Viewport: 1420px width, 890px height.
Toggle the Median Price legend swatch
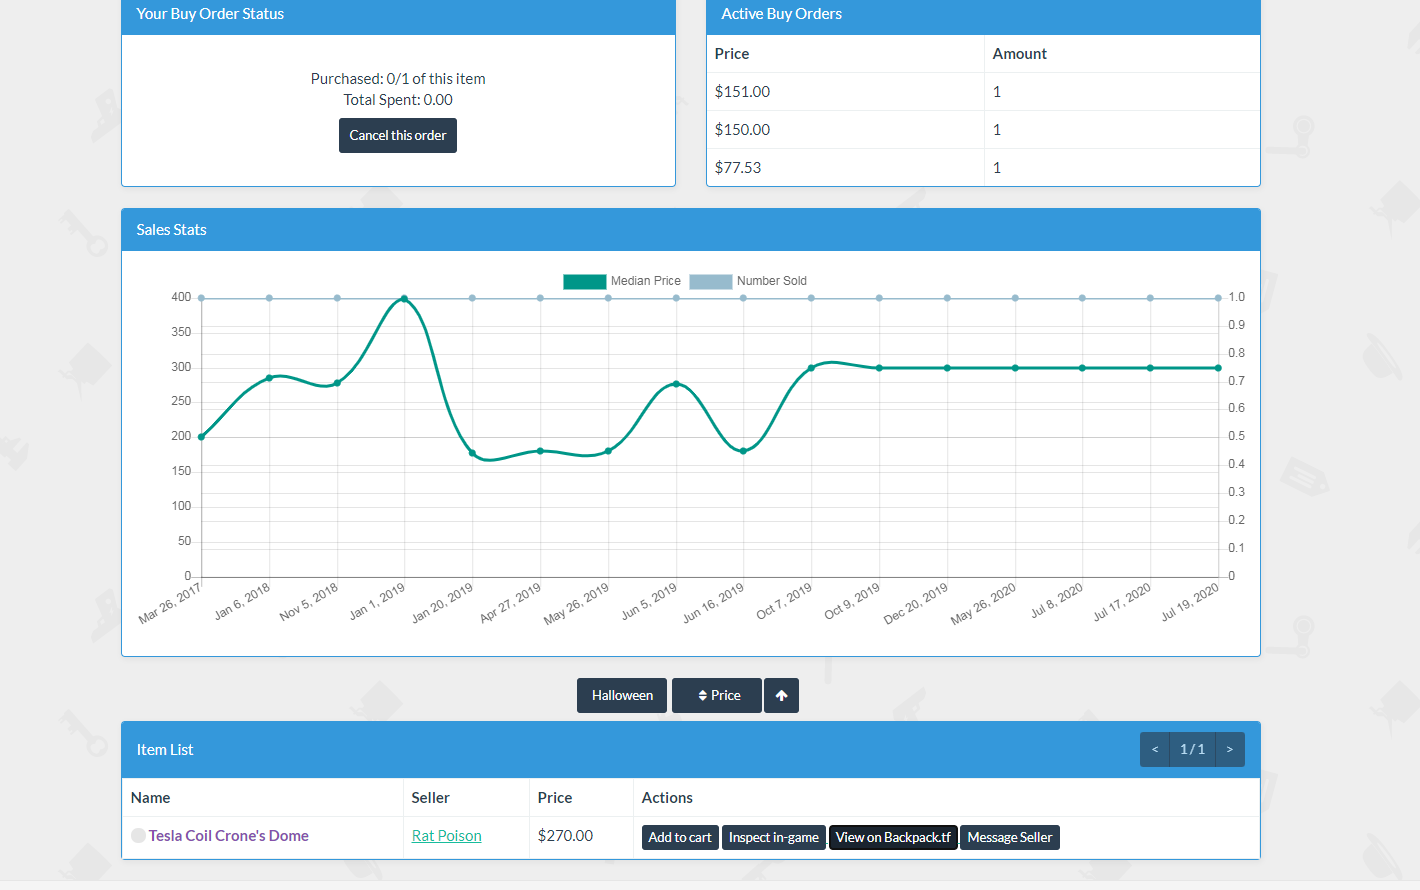tap(585, 281)
